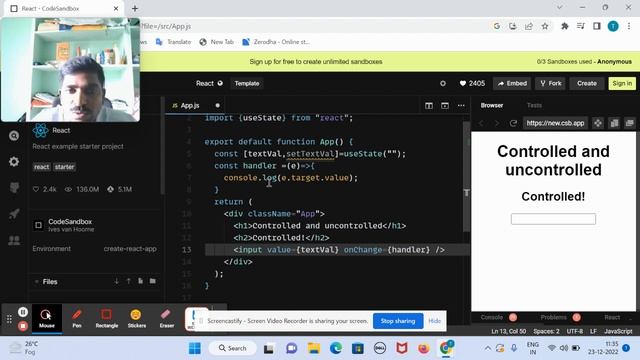Open the rocket deployment icon in sidebar
The image size is (640, 360).
[14, 213]
